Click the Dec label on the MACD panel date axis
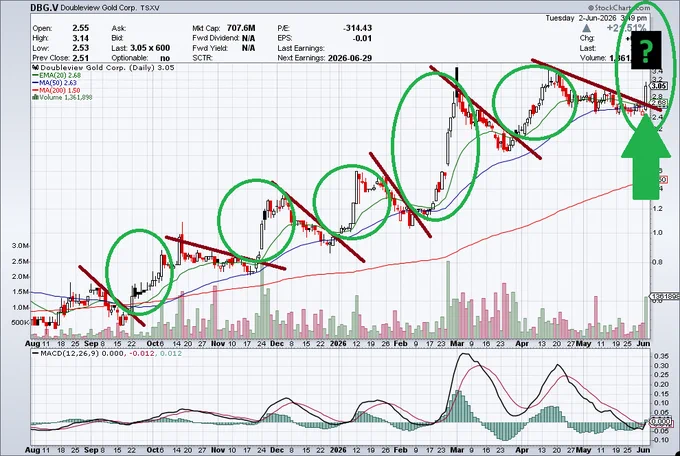Screen dimensions: 680x456 [x=277, y=450]
